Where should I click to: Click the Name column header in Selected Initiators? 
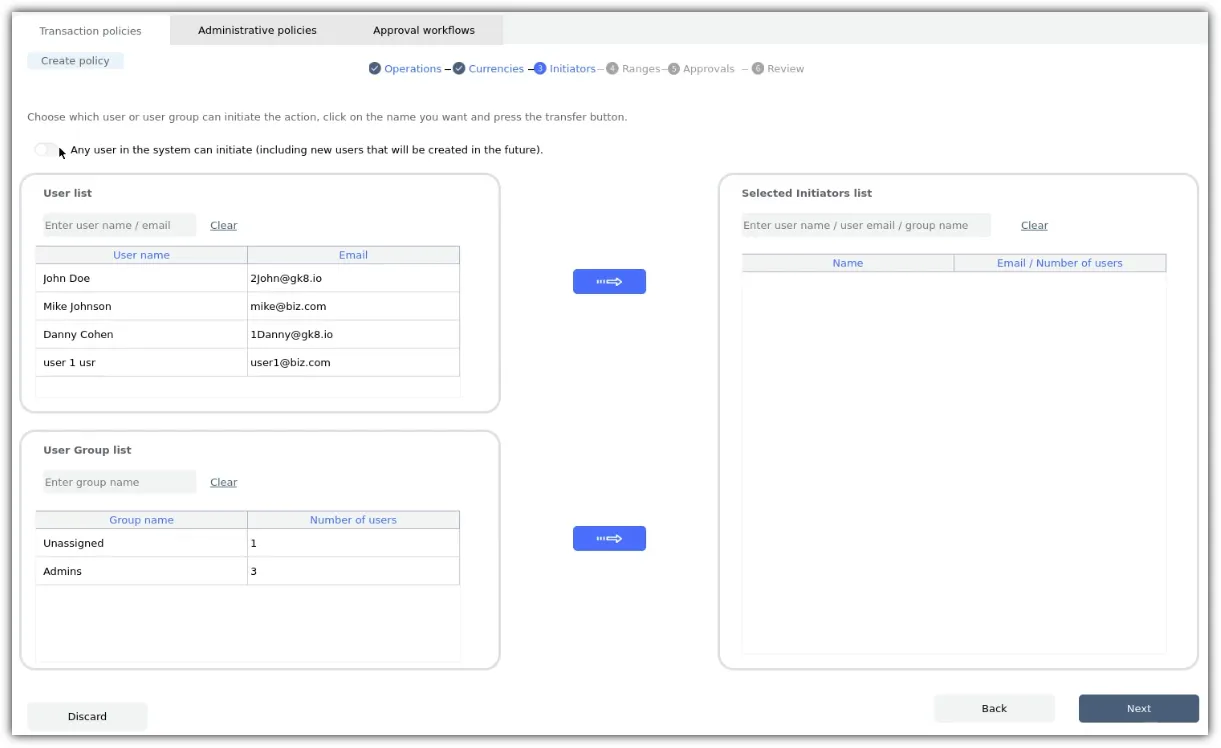[x=848, y=263]
